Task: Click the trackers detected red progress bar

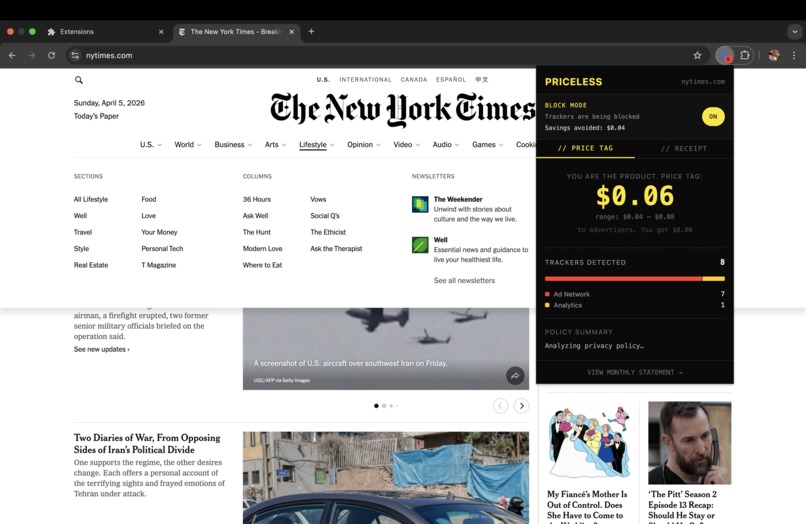Action: coord(623,279)
